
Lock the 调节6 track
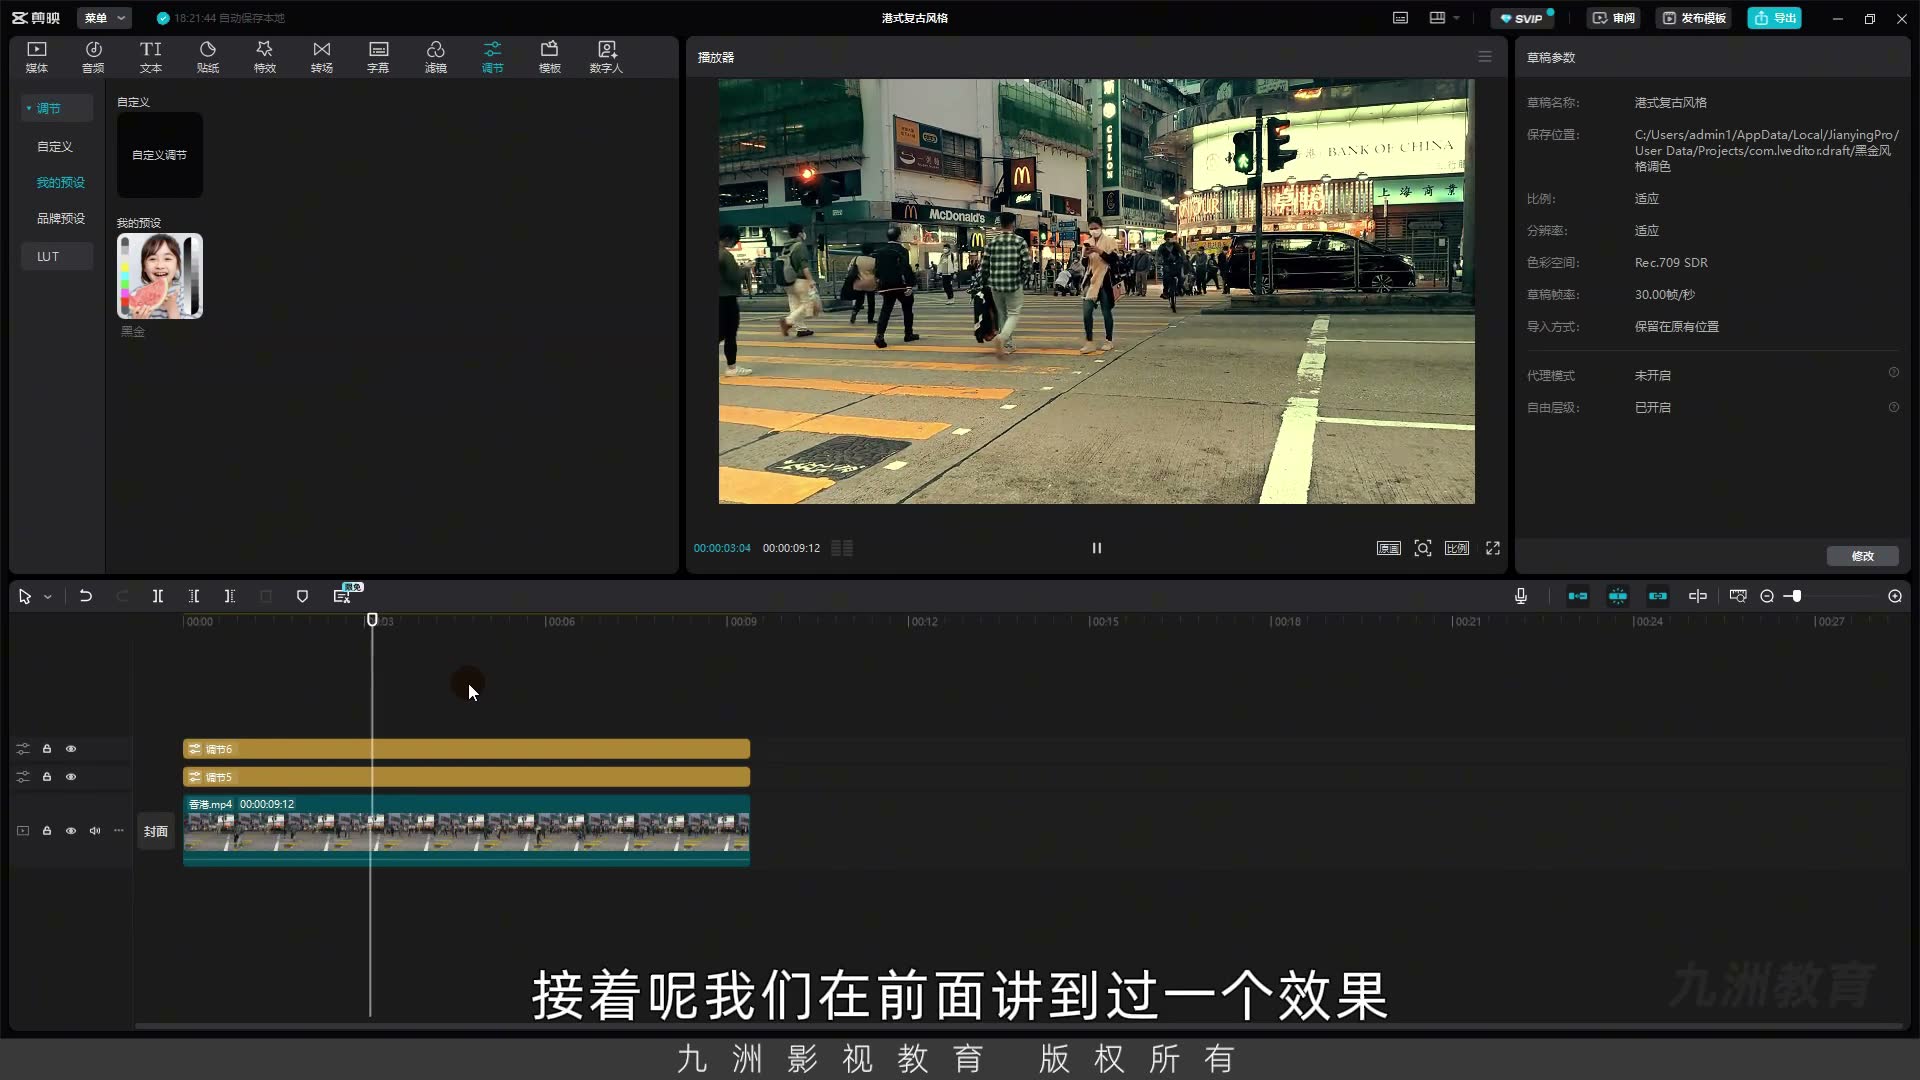pyautogui.click(x=46, y=748)
